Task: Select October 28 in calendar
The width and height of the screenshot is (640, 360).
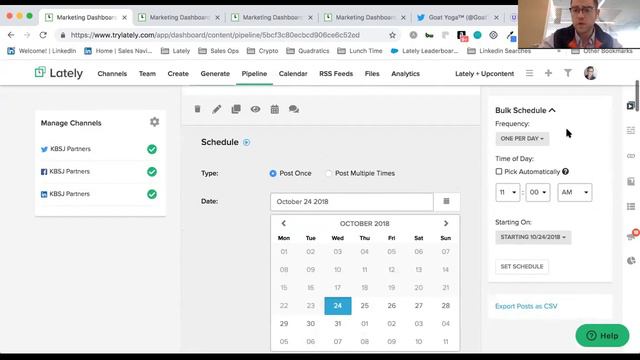Action: 445,306
